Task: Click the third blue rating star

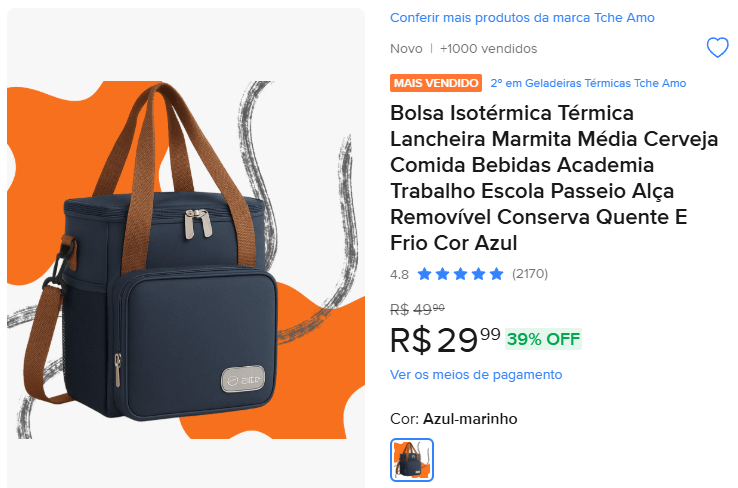Action: [460, 274]
